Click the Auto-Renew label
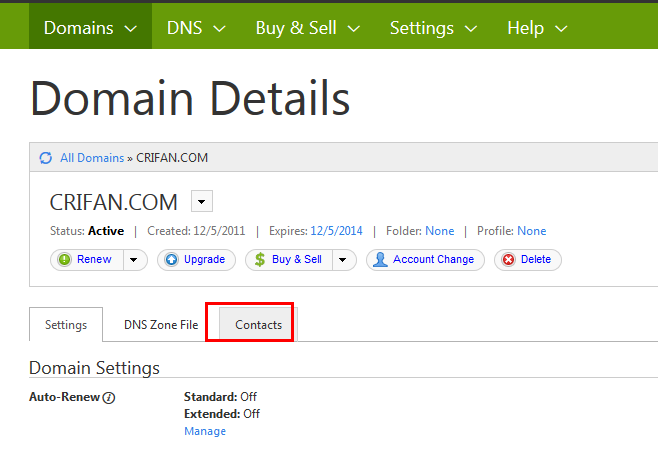This screenshot has width=658, height=449. tap(64, 397)
